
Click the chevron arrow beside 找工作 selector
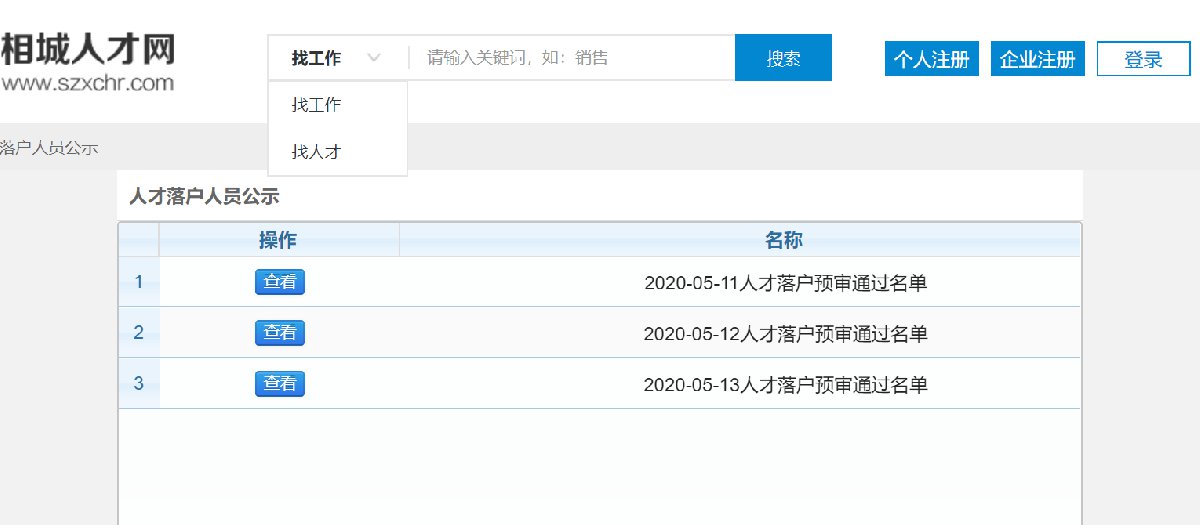pyautogui.click(x=374, y=58)
